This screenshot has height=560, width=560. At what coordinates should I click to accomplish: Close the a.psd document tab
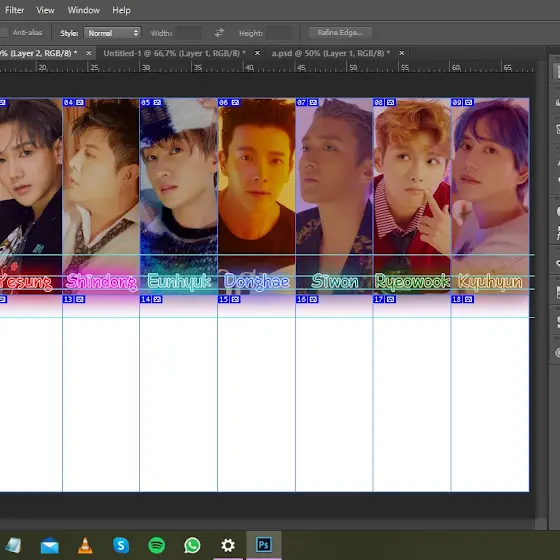[x=401, y=53]
